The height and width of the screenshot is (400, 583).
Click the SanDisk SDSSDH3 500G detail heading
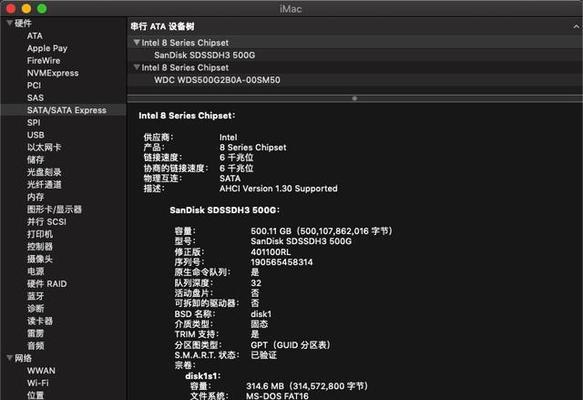(x=224, y=210)
